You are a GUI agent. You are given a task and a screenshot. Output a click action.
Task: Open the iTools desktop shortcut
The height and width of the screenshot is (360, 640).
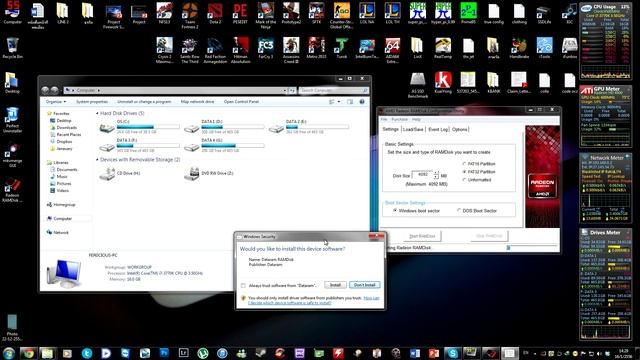tap(544, 48)
